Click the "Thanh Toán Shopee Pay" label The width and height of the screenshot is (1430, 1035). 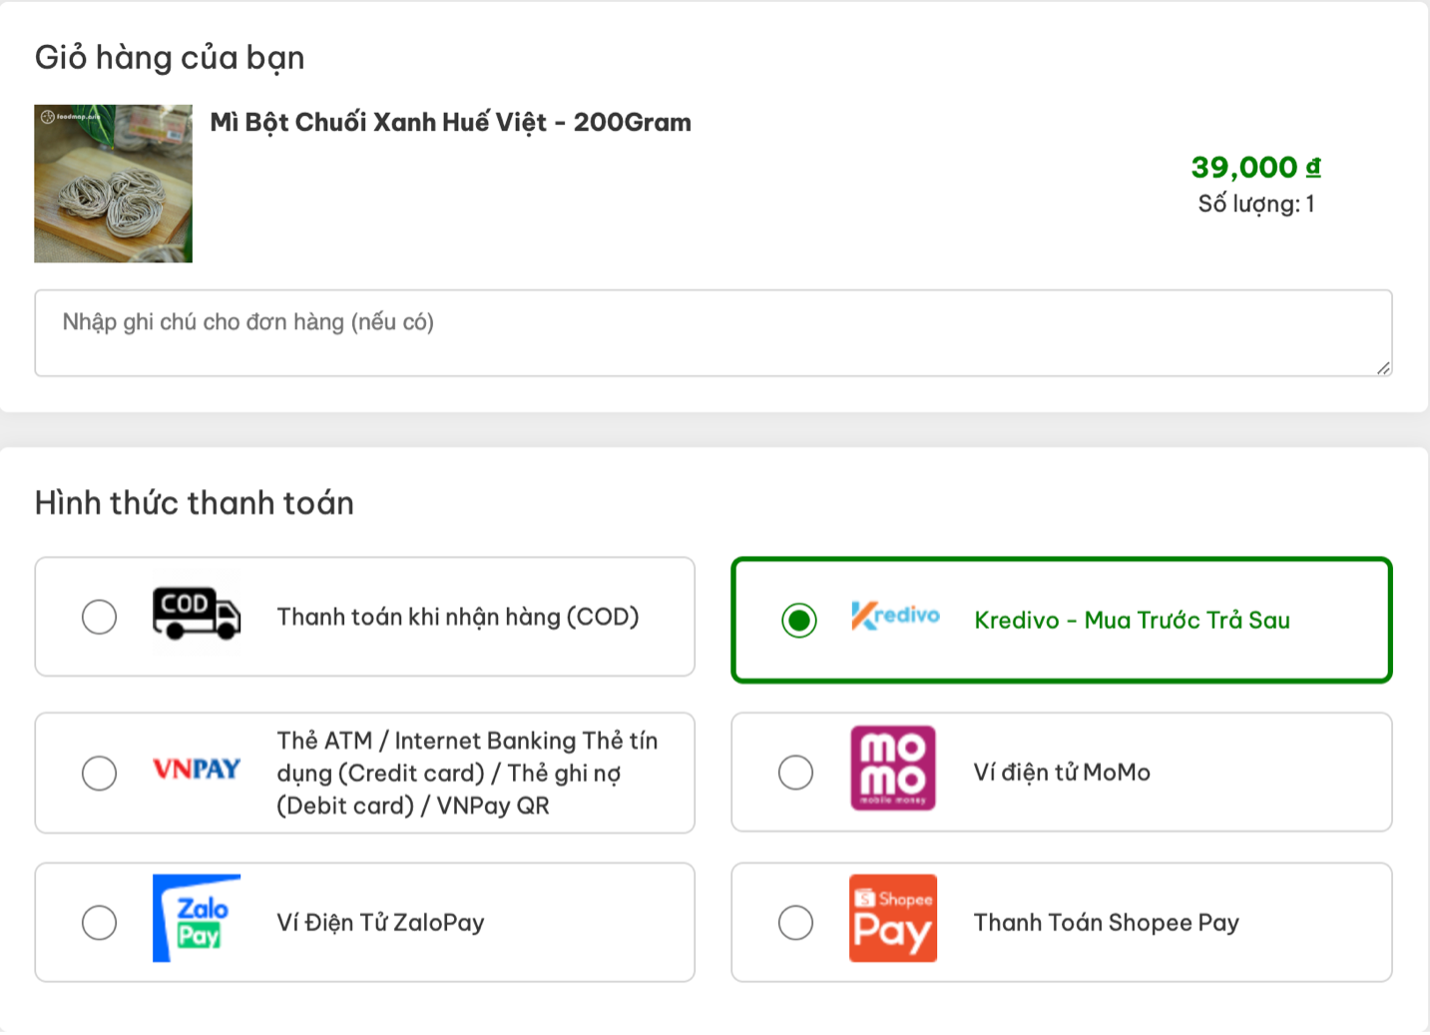point(1106,922)
